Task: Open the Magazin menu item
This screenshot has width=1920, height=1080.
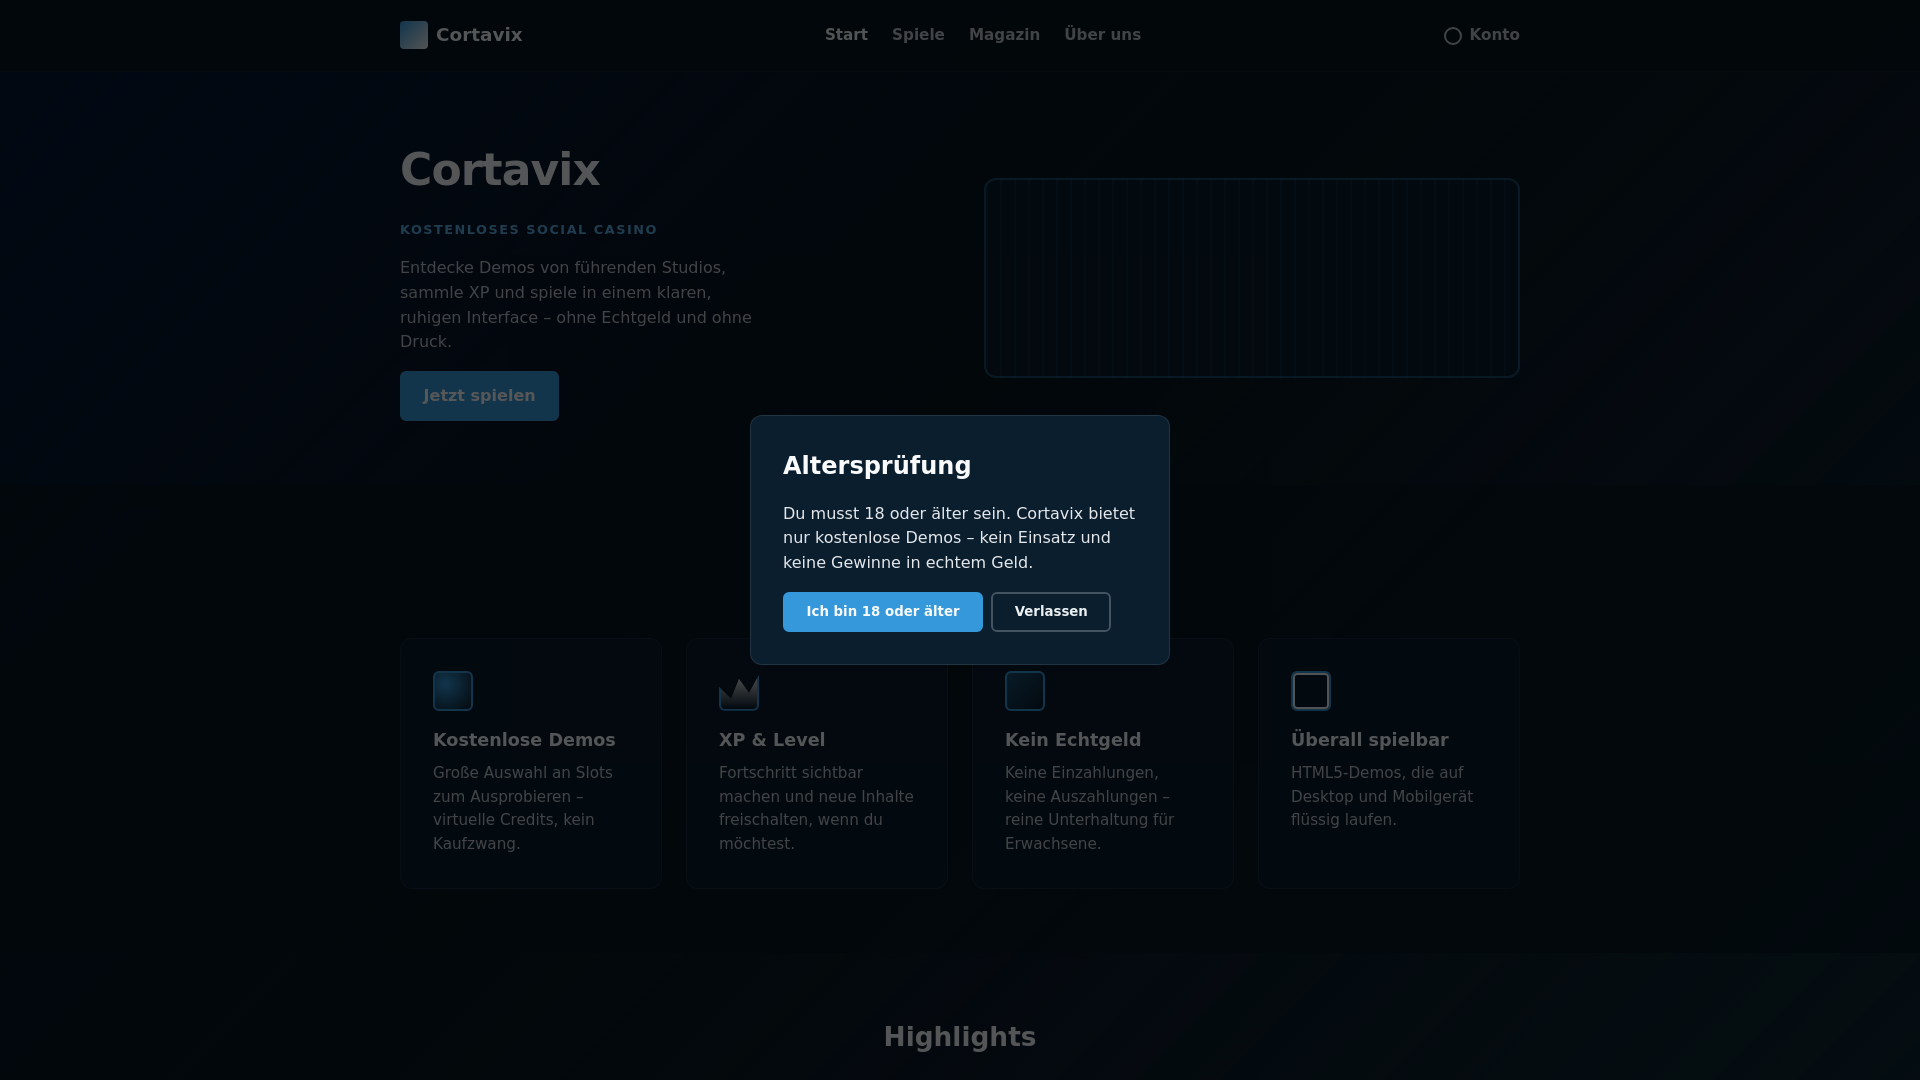Action: (x=1004, y=35)
